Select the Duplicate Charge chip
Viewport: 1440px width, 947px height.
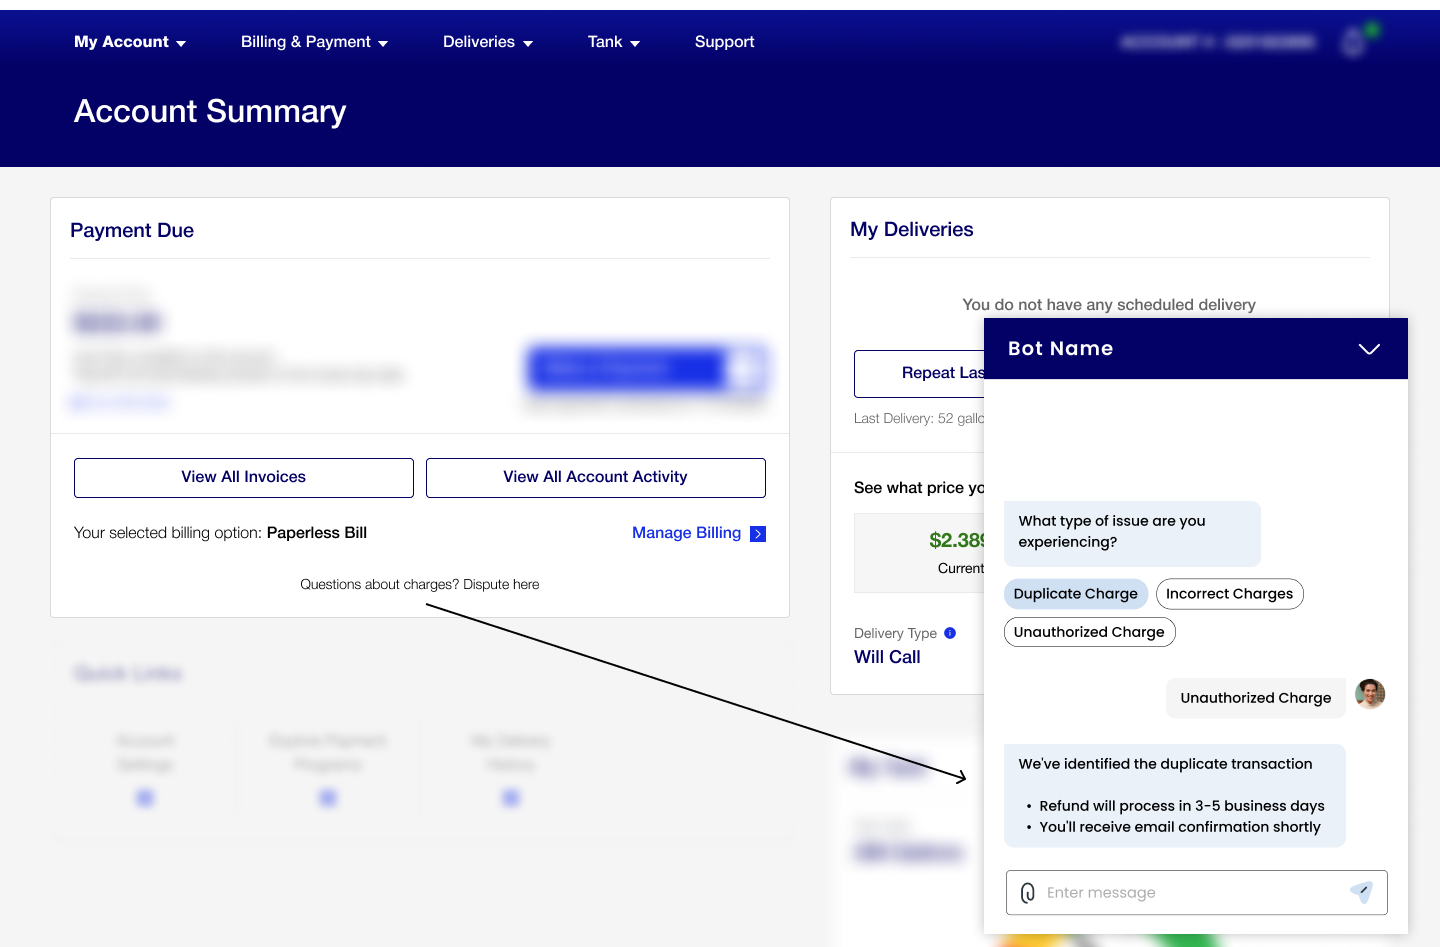(x=1076, y=594)
